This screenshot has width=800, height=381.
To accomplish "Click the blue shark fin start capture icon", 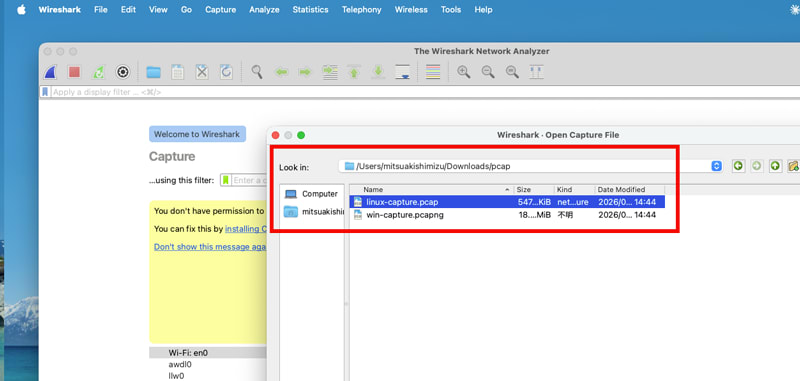I will 50,72.
